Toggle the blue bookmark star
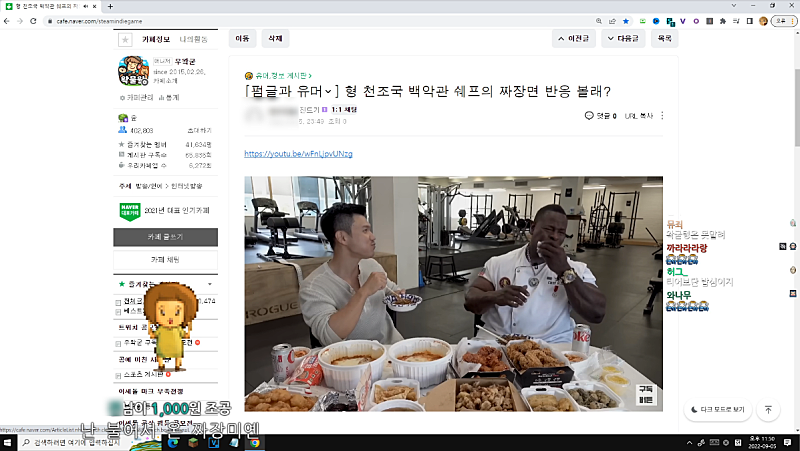 (x=626, y=21)
